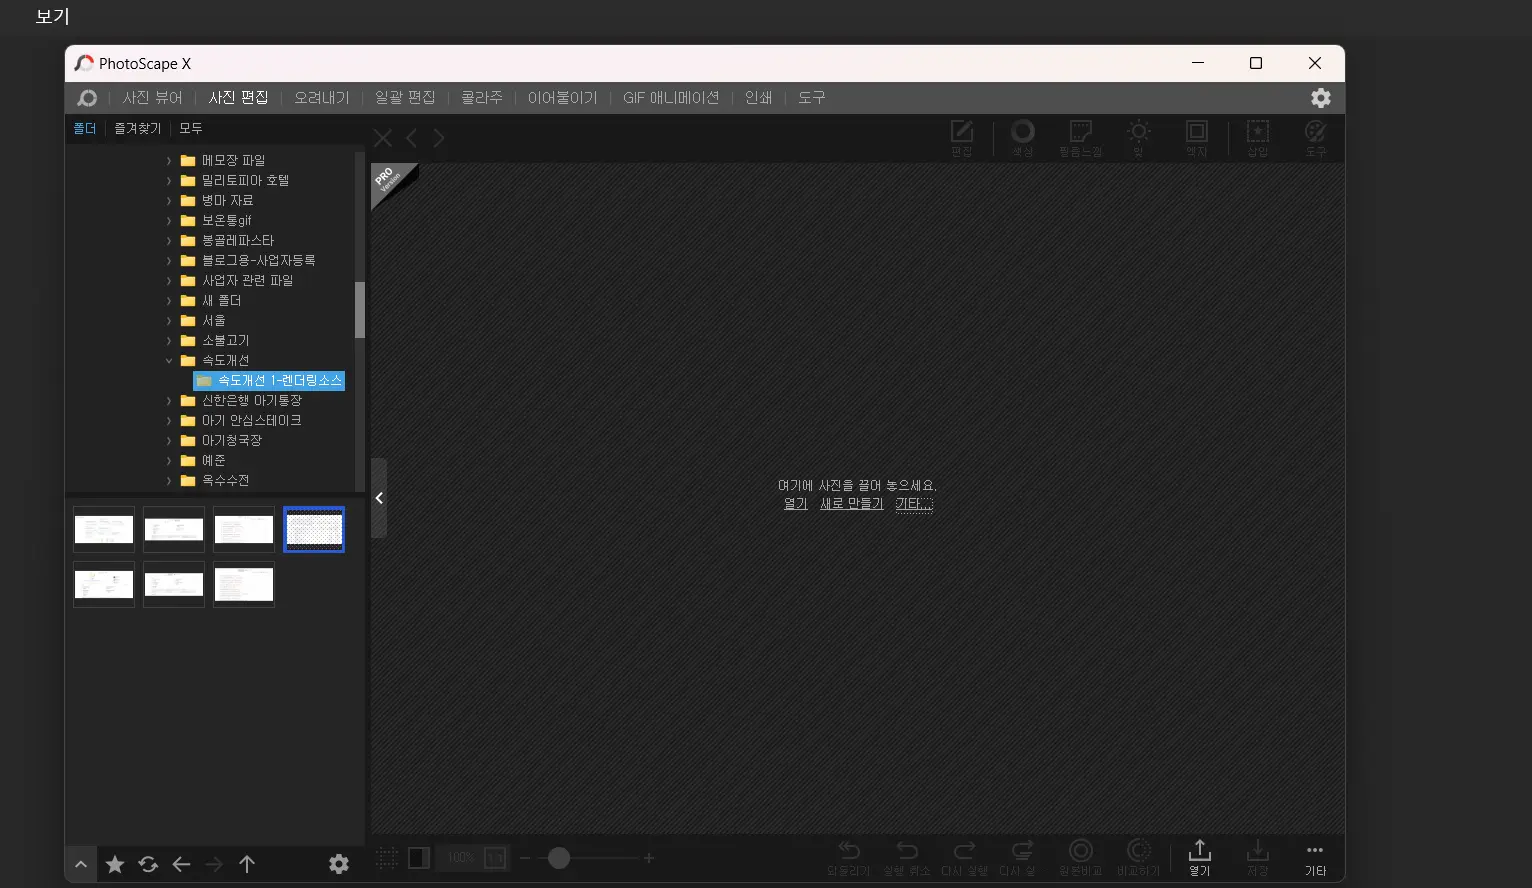
Task: Click the PhotoScape X home logo icon
Action: [x=87, y=98]
